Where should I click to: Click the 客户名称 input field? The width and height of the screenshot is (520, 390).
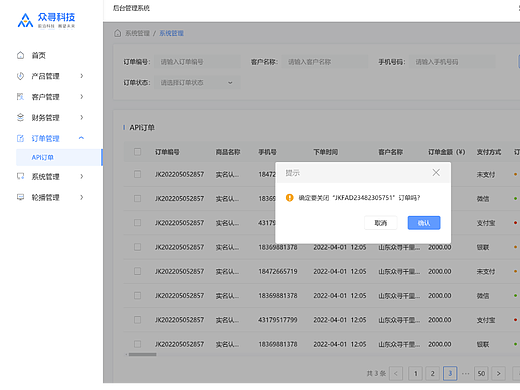click(x=325, y=62)
